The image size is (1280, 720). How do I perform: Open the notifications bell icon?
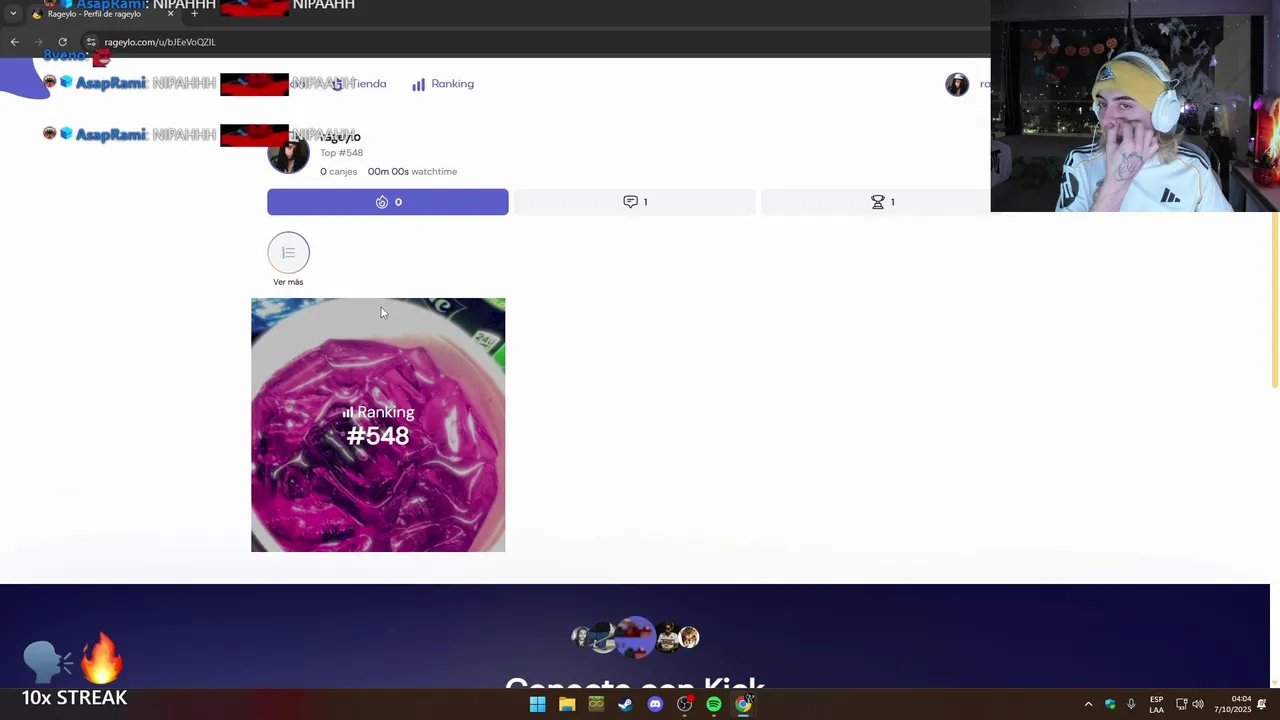point(1262,704)
